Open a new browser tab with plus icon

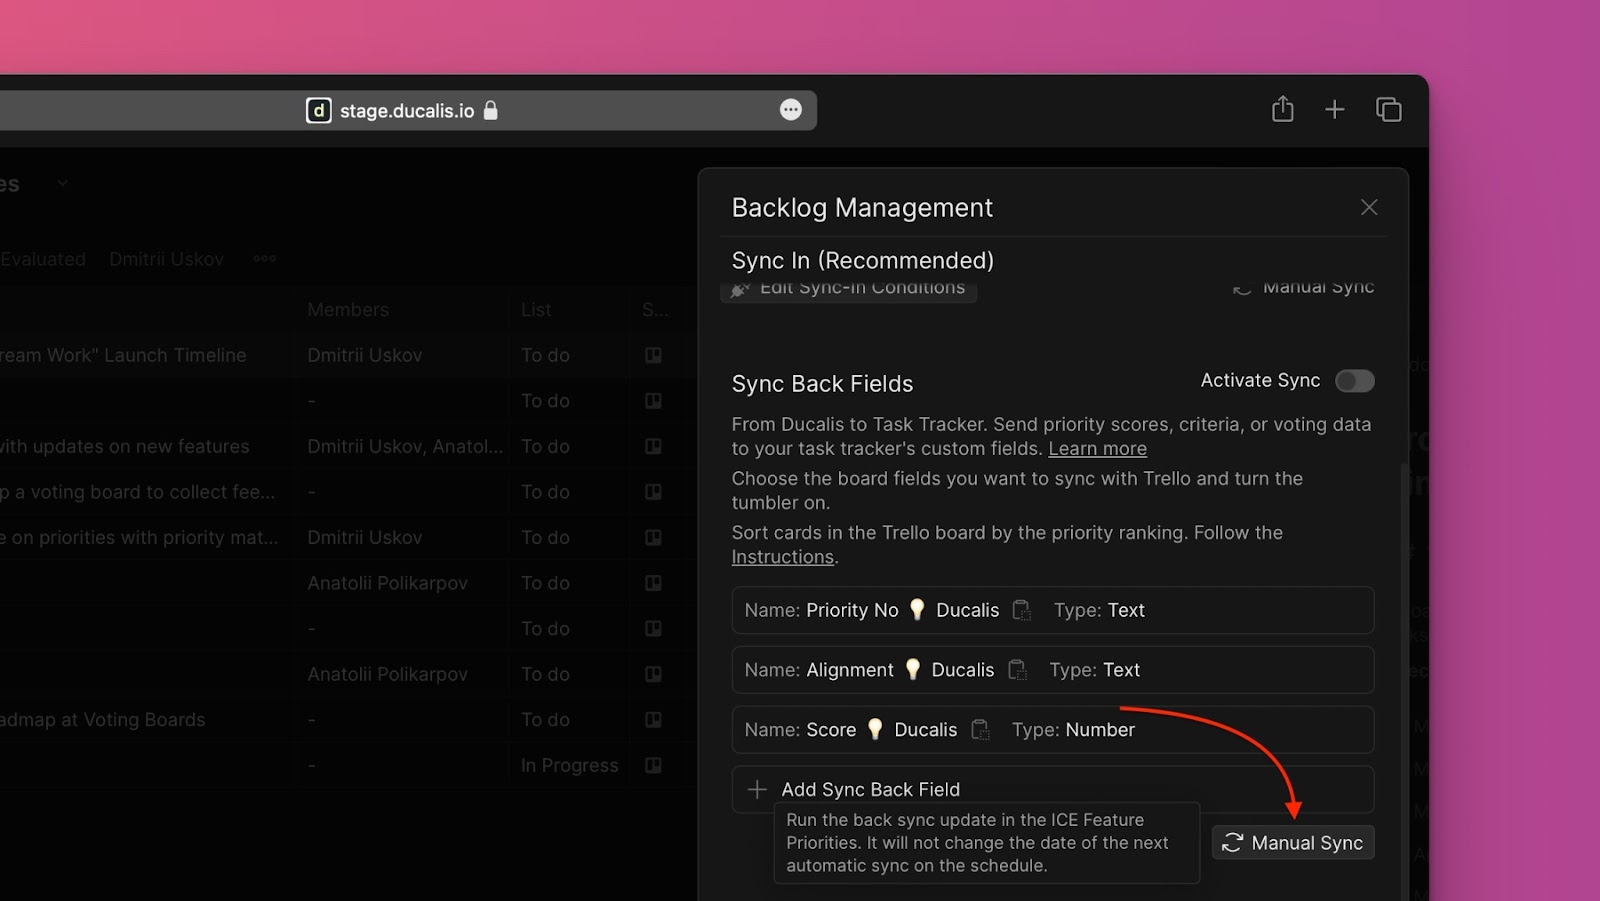tap(1334, 110)
